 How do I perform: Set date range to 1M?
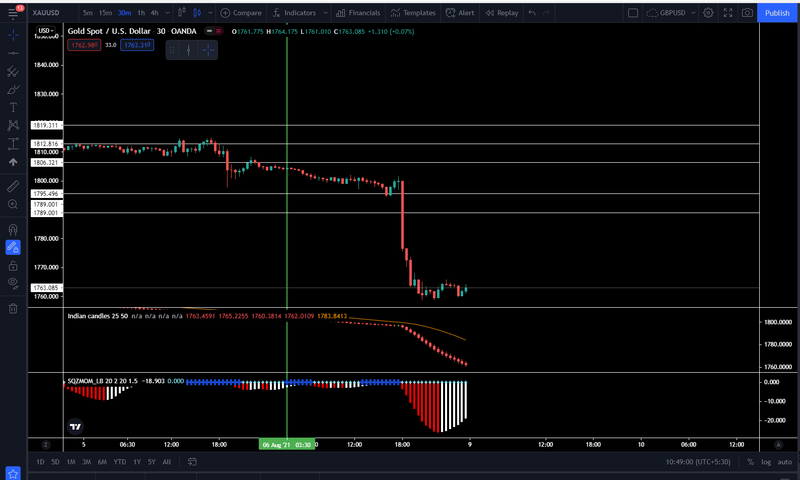(71, 462)
